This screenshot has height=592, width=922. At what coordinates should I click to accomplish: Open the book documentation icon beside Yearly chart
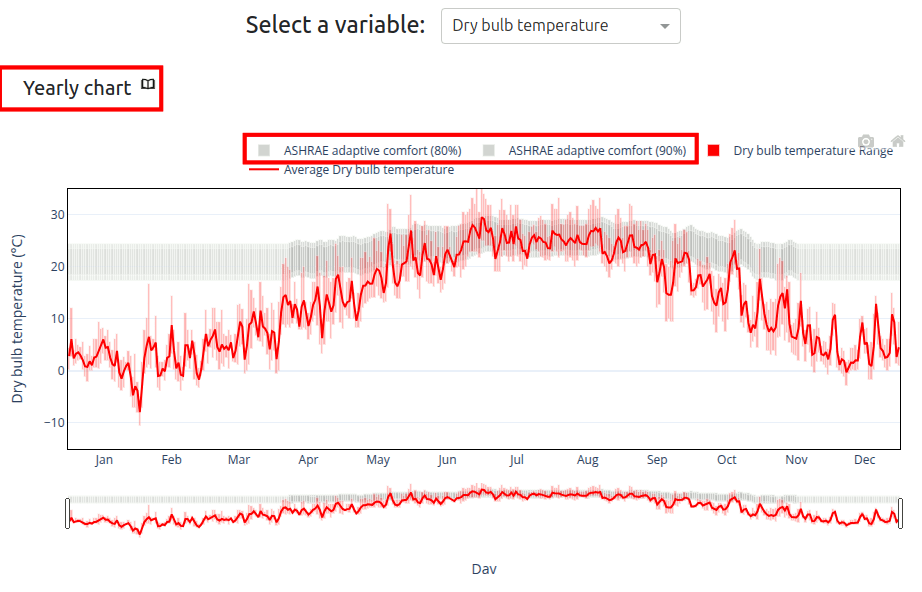point(148,85)
